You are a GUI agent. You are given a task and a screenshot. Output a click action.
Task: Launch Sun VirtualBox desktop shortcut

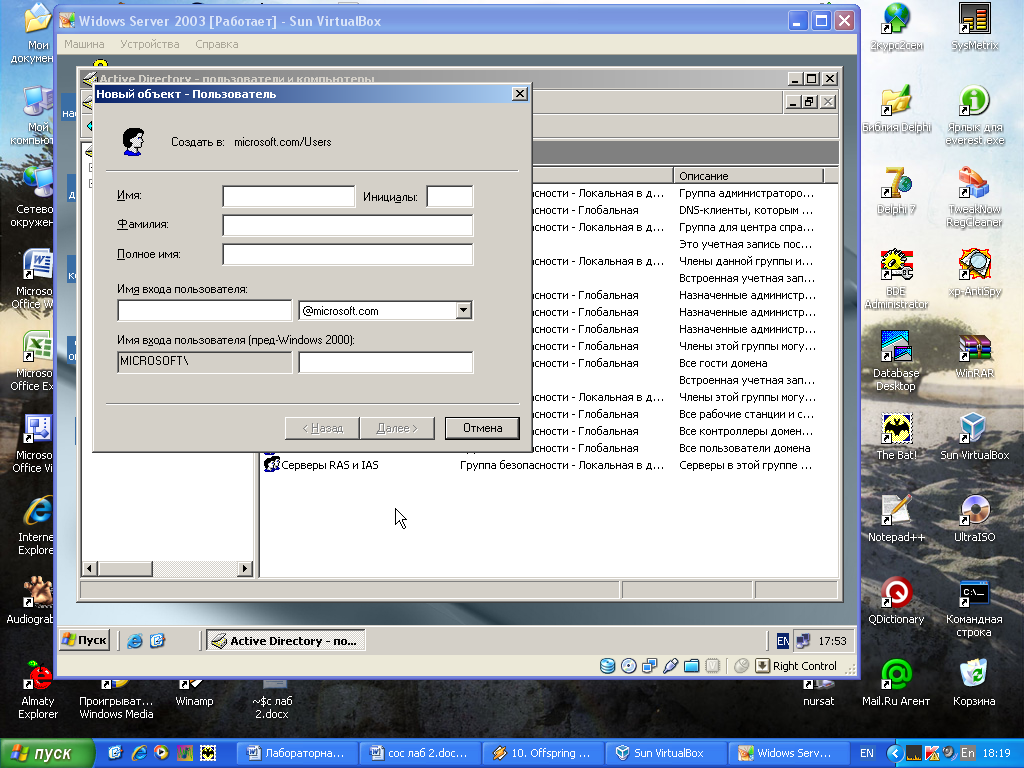(x=974, y=436)
